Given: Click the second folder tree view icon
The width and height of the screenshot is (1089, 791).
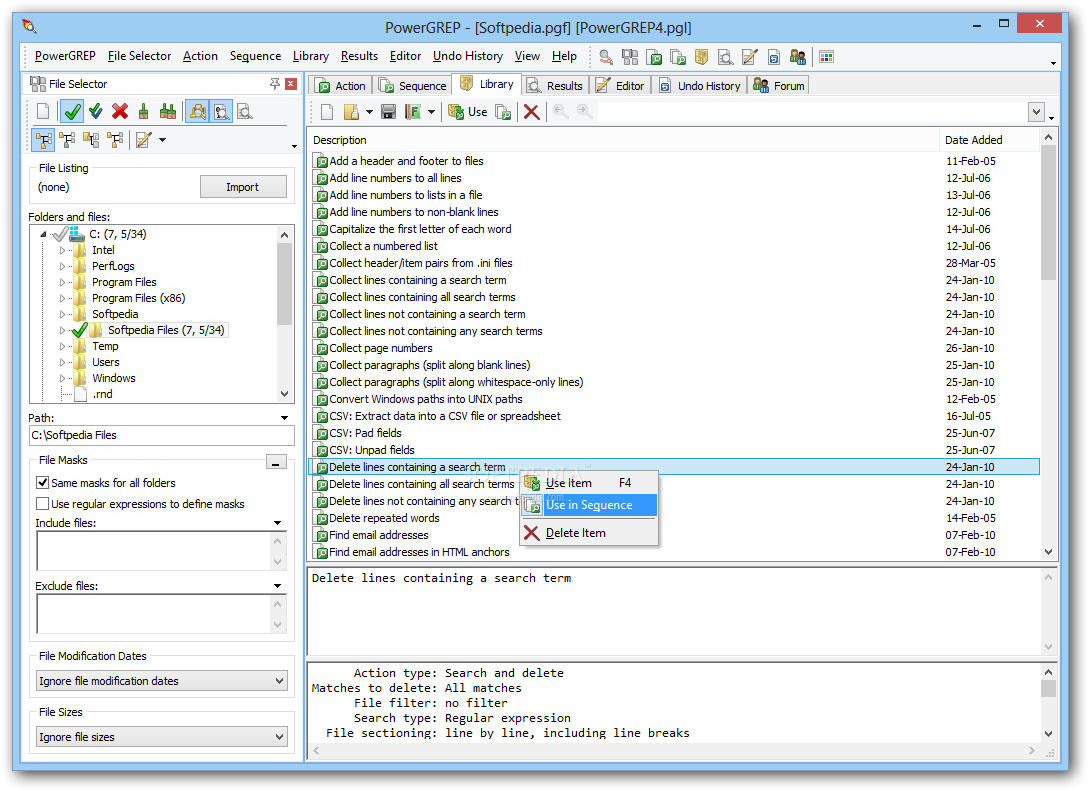Looking at the screenshot, I should [67, 140].
